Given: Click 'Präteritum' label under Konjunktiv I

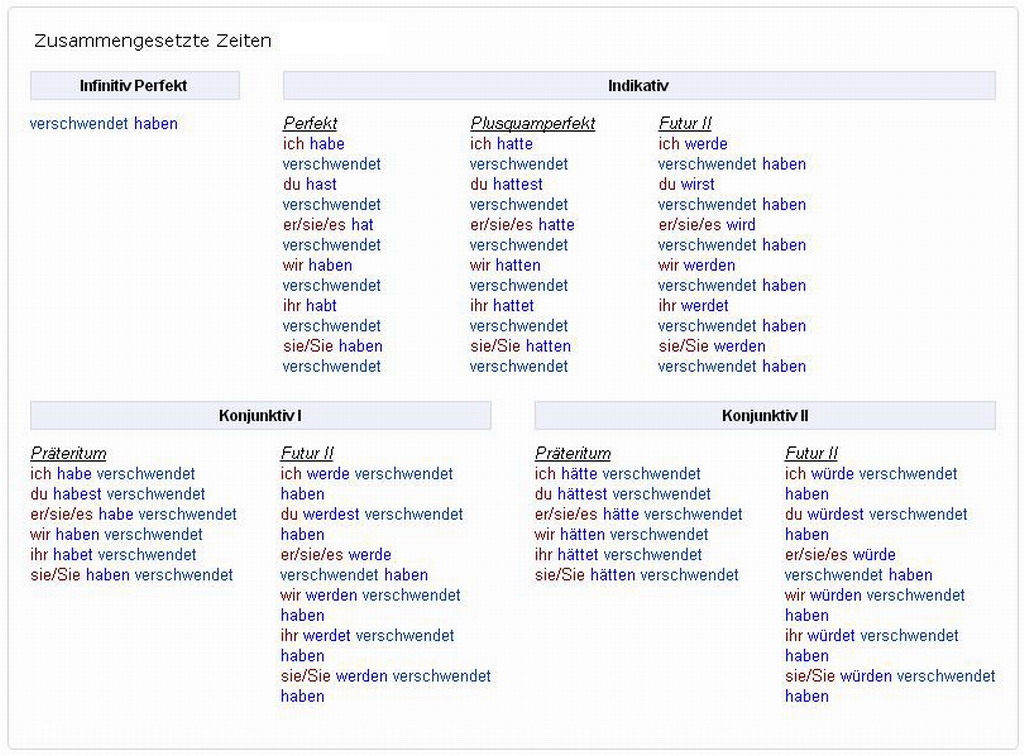Looking at the screenshot, I should tap(68, 454).
